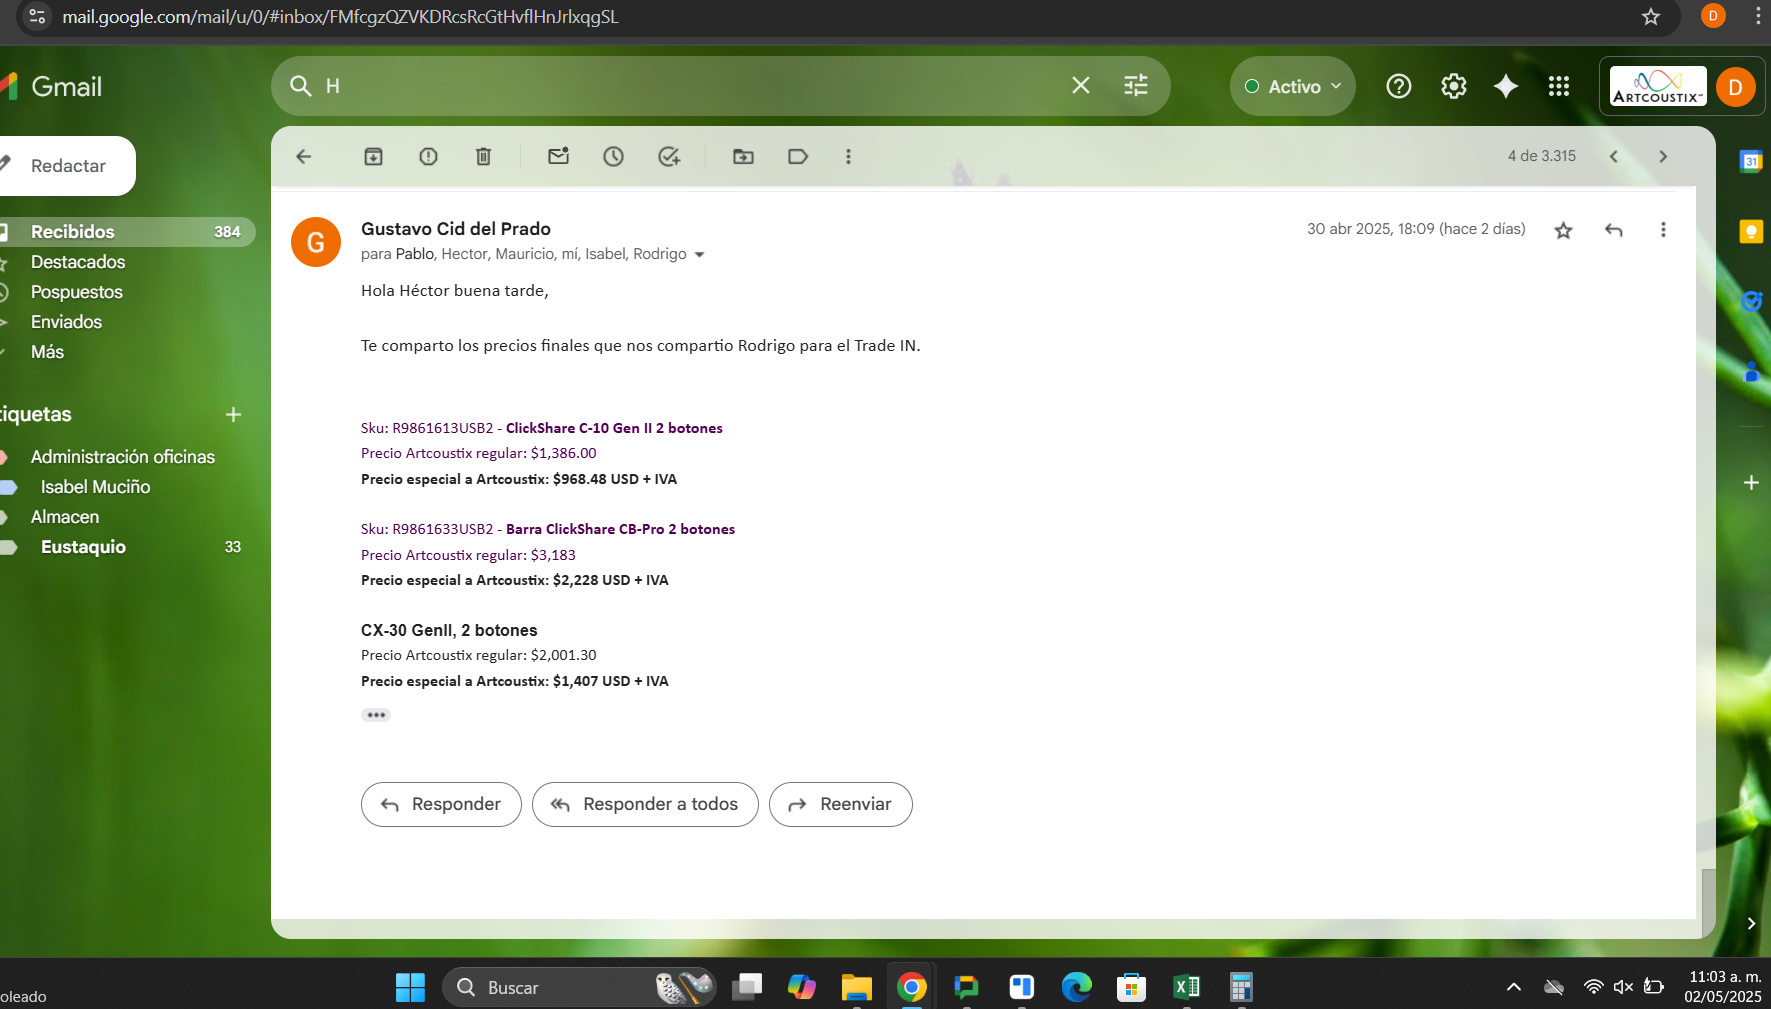Open Gmail settings gear

click(1453, 86)
